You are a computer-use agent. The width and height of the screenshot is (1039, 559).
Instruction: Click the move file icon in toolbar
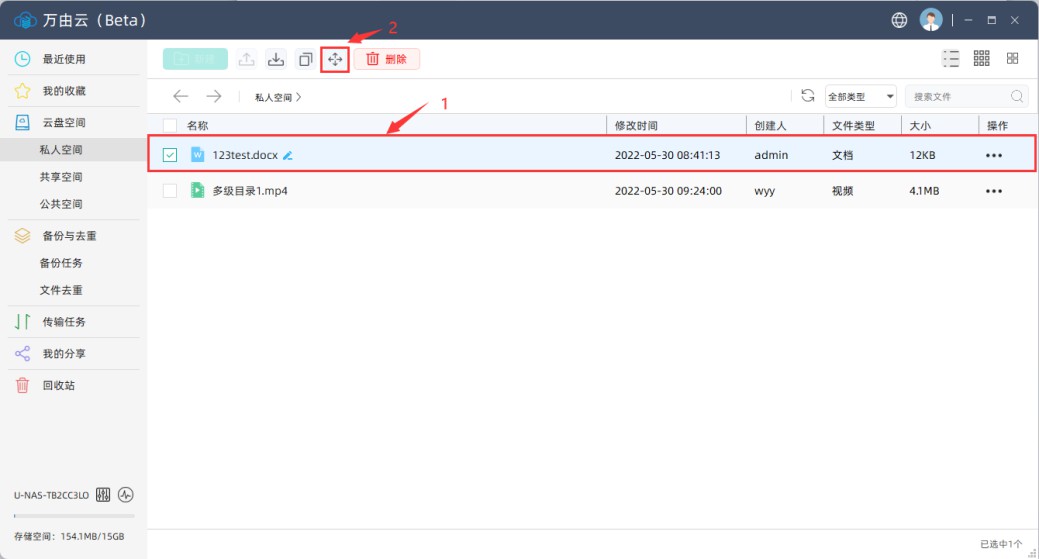(335, 60)
